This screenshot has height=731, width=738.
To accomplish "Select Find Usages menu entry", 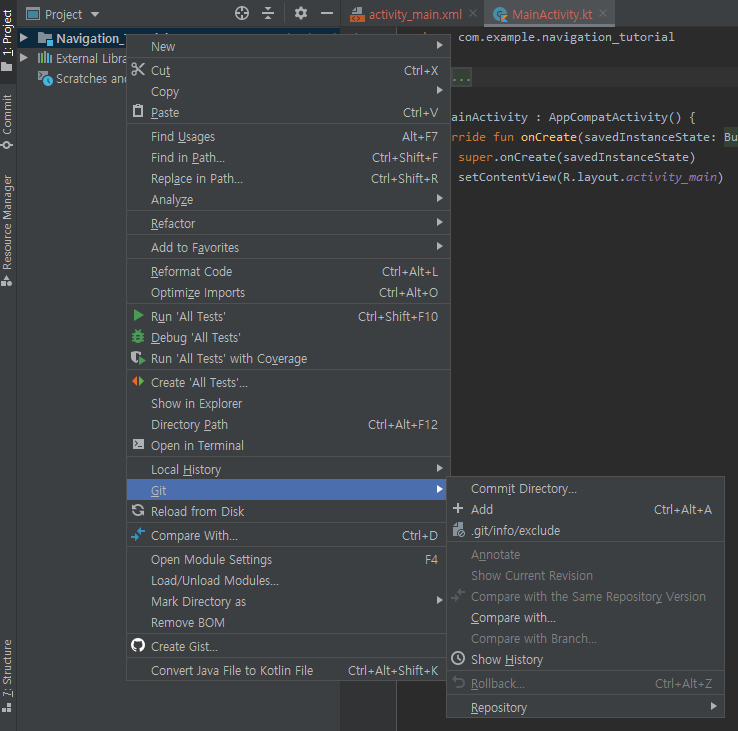I will point(288,137).
